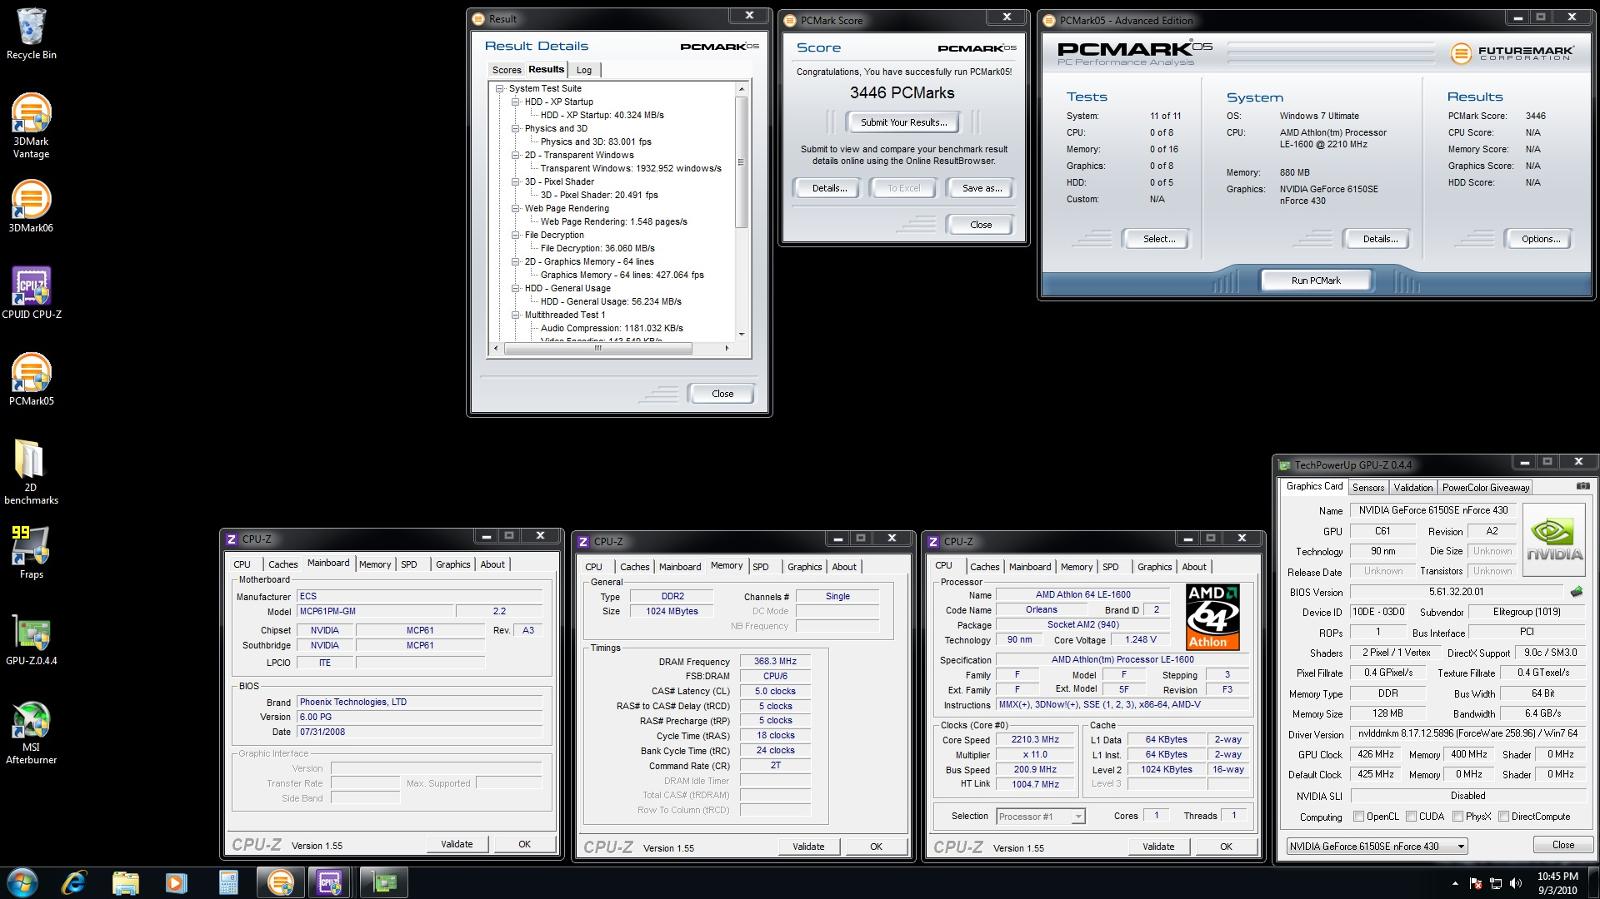Viewport: 1600px width, 899px height.
Task: Click the AMD Athlon 64 logo in CPU-Z
Action: (x=1213, y=617)
